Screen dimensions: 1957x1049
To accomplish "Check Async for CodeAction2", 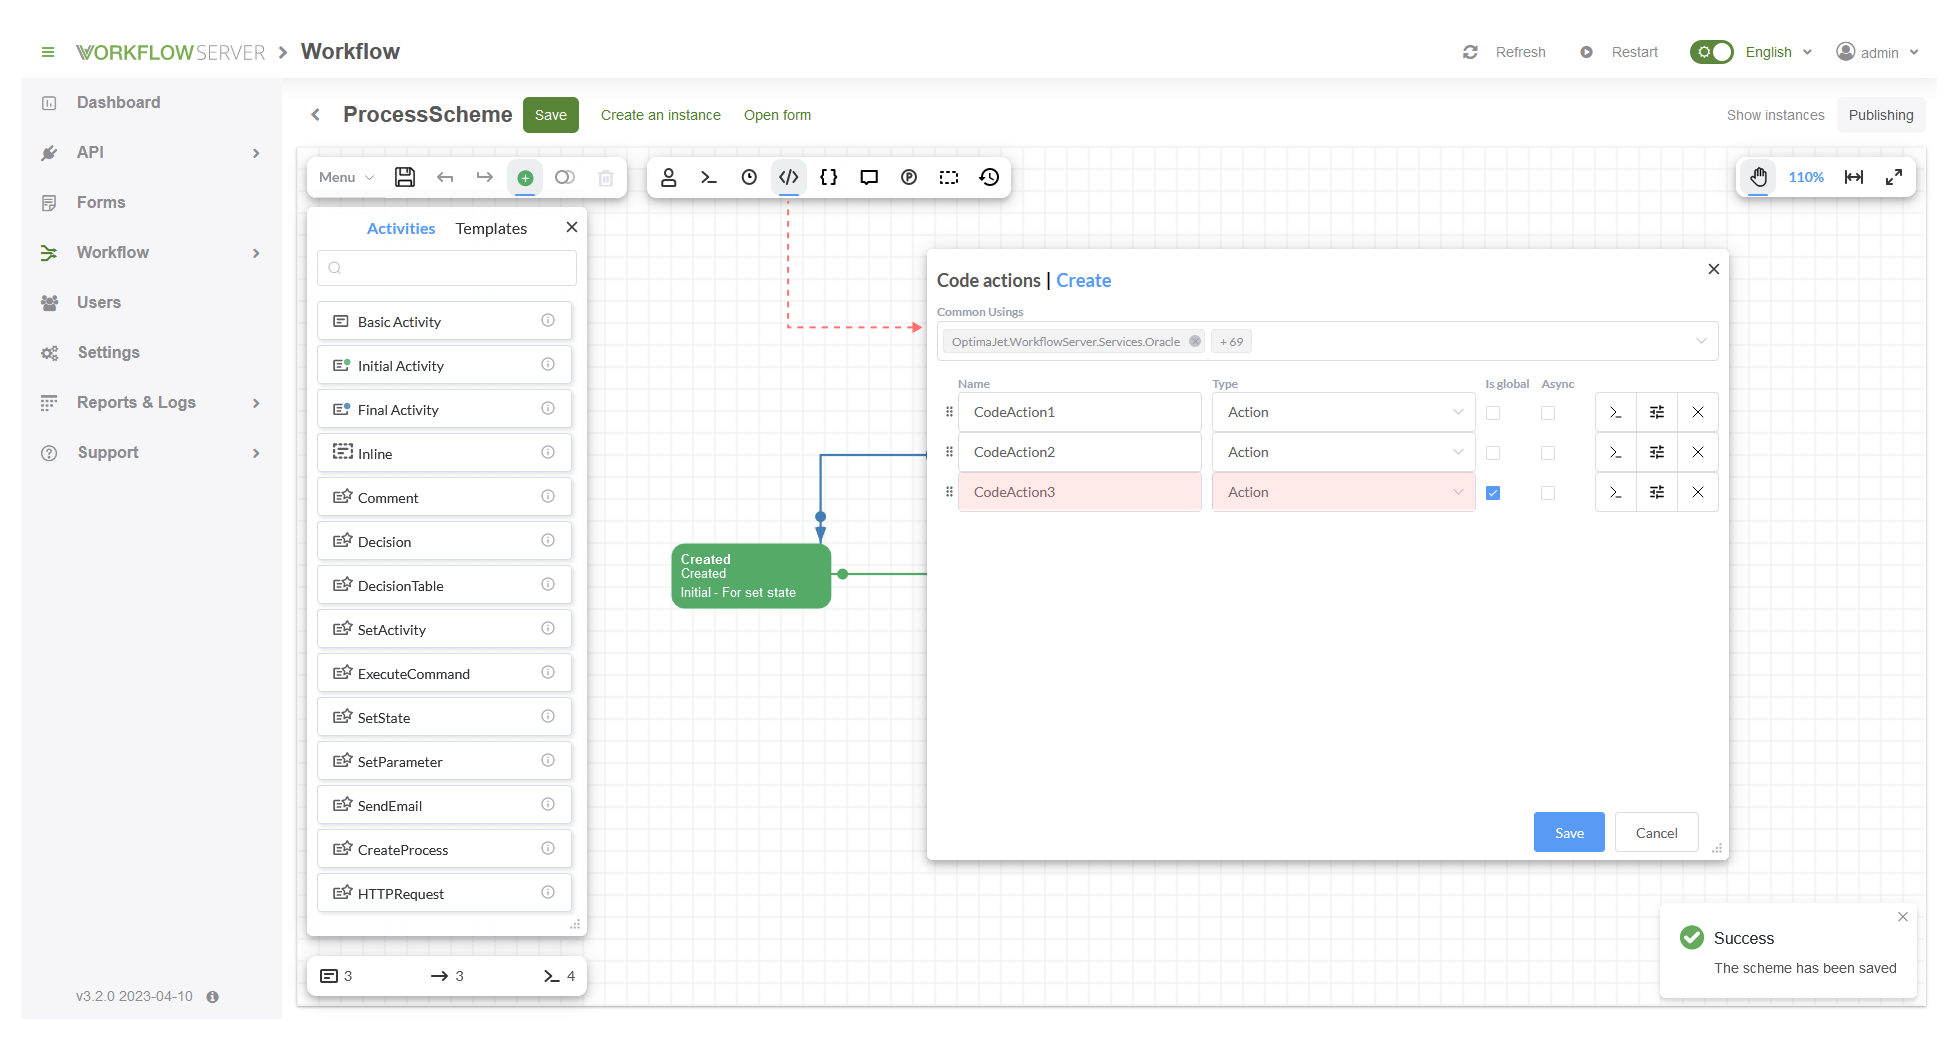I will (1548, 453).
